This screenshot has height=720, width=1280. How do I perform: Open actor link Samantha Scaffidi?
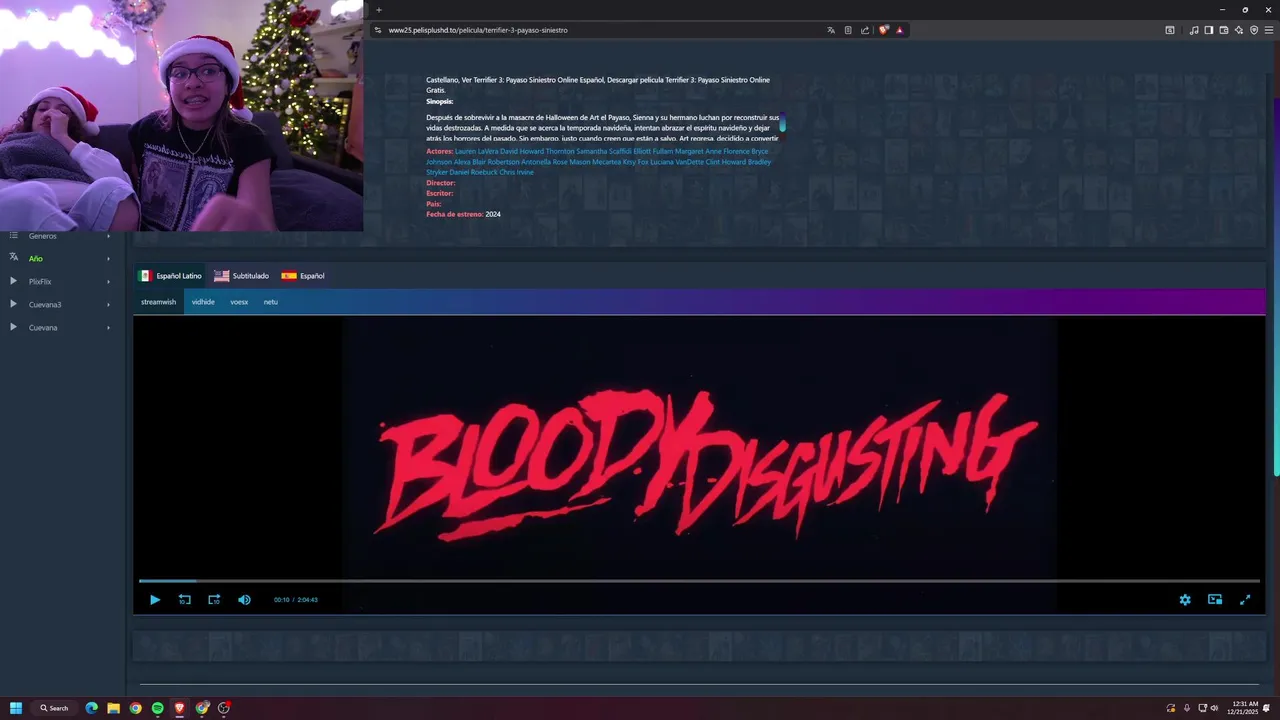pyautogui.click(x=604, y=151)
